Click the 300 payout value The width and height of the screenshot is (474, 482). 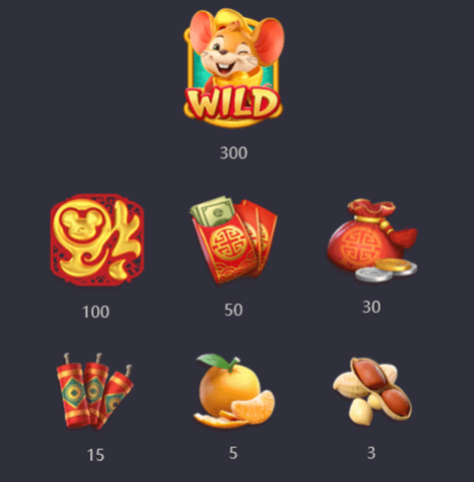point(234,153)
